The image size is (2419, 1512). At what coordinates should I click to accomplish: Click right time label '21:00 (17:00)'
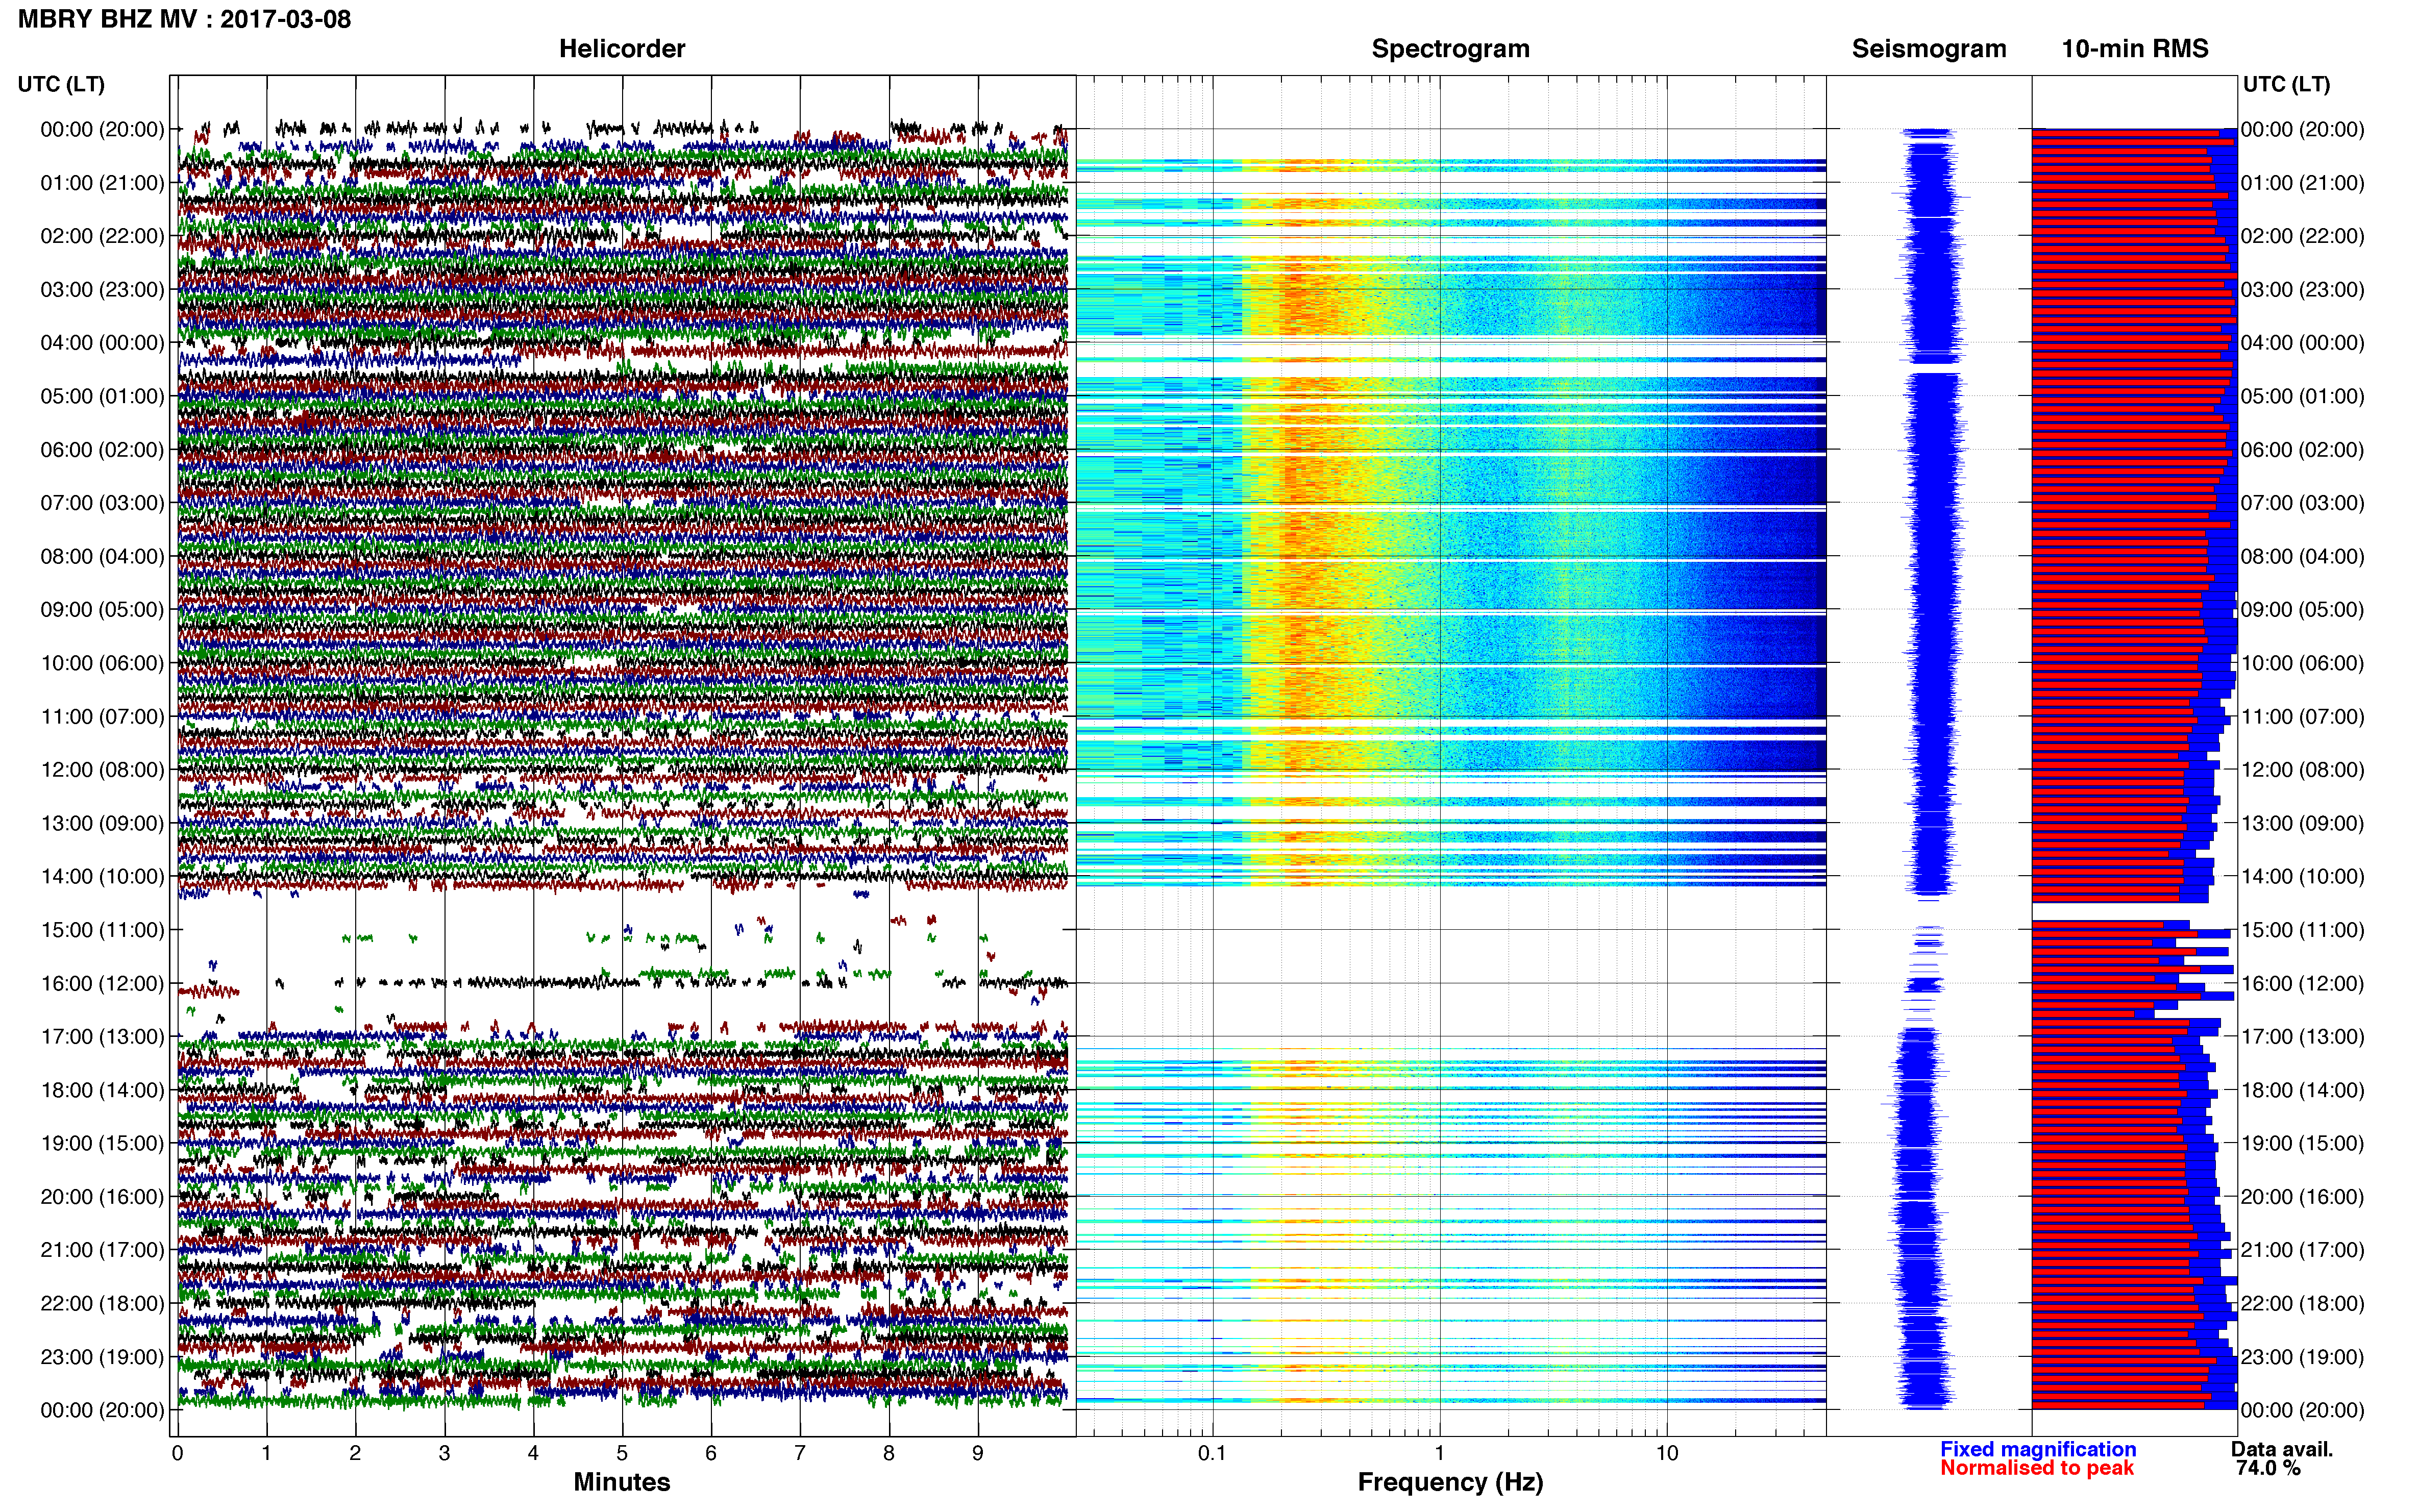click(x=2303, y=1250)
